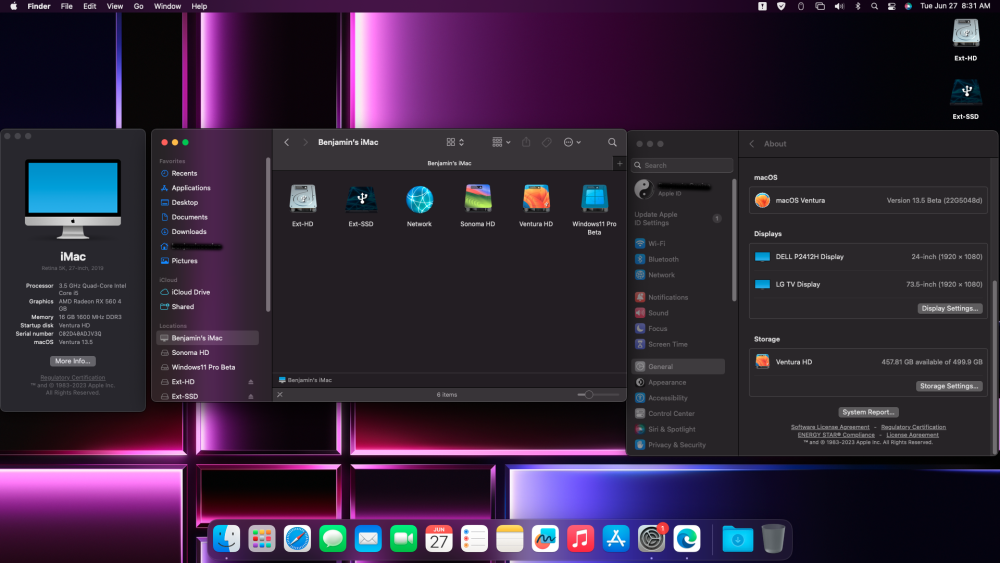Open the Network icon in Finder
The width and height of the screenshot is (1000, 563).
[419, 199]
